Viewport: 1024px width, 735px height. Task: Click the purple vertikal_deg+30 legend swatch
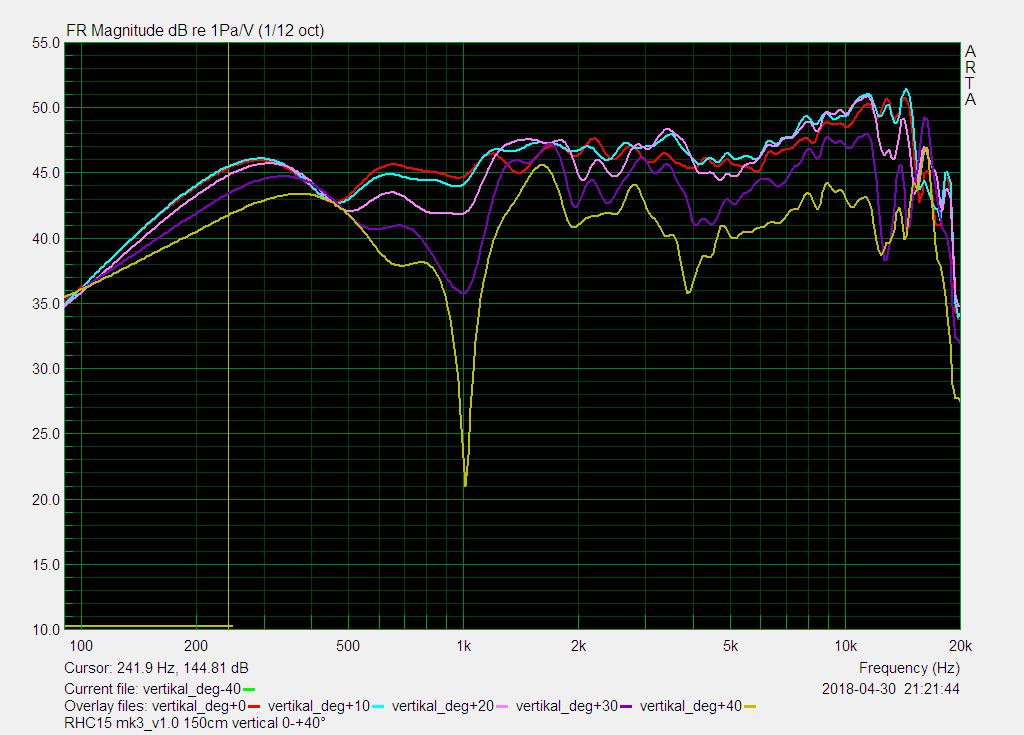pos(626,706)
